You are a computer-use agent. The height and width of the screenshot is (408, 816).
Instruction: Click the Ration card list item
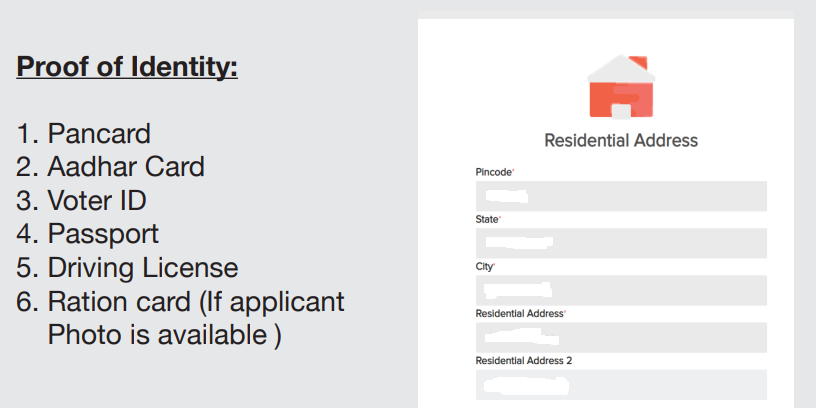coord(181,318)
